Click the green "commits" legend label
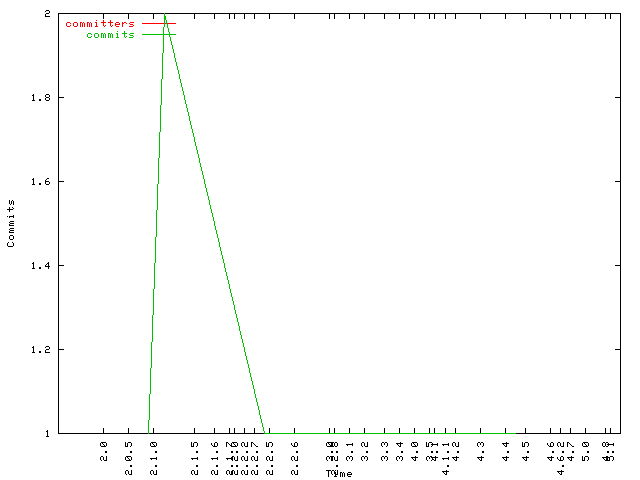The width and height of the screenshot is (640, 480). click(x=110, y=35)
